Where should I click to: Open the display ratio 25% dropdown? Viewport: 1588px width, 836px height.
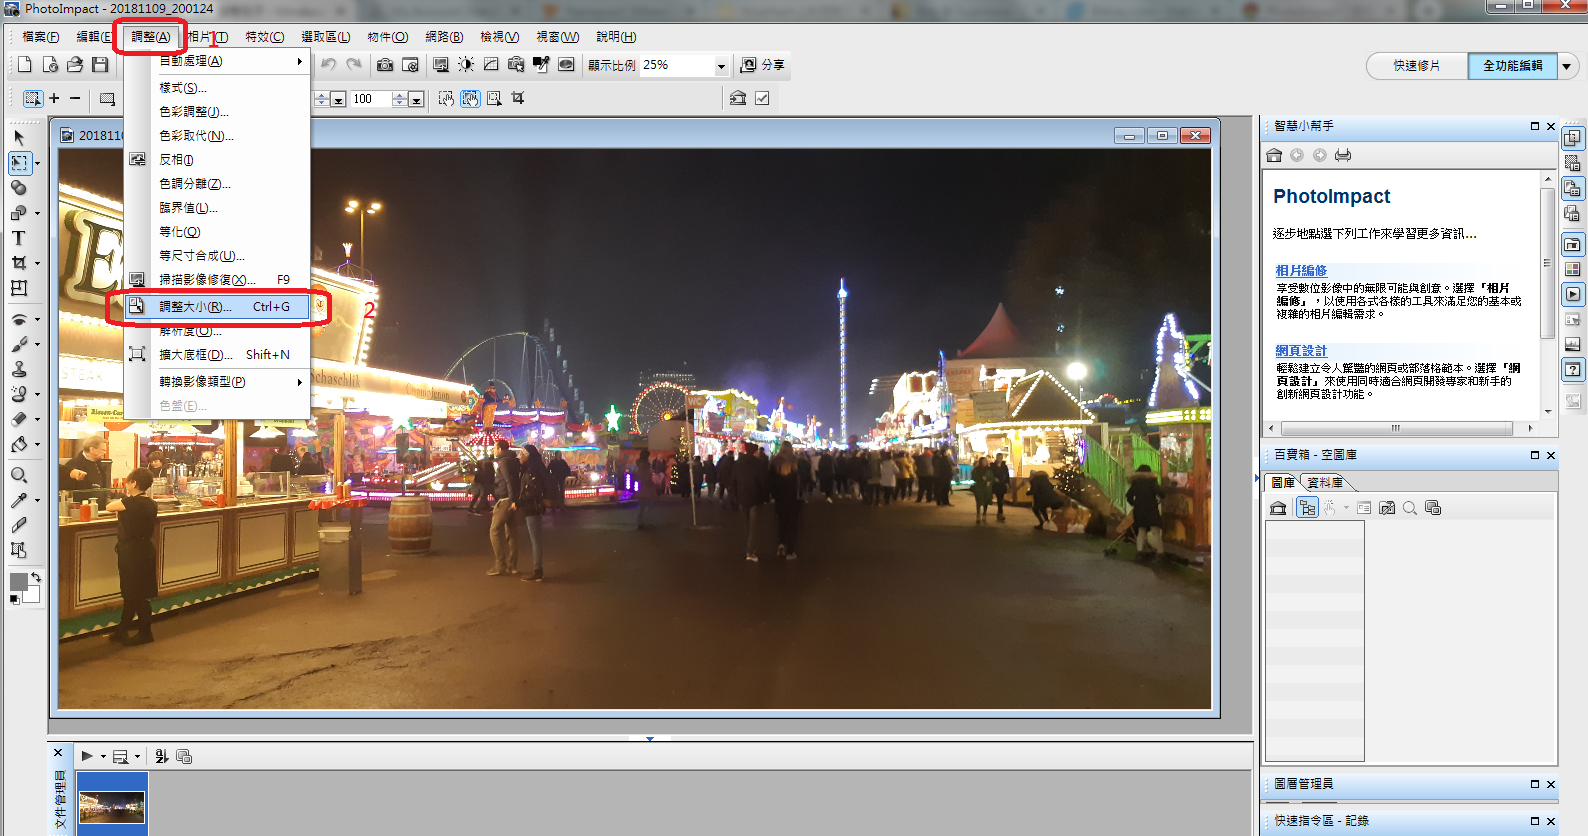coord(721,66)
